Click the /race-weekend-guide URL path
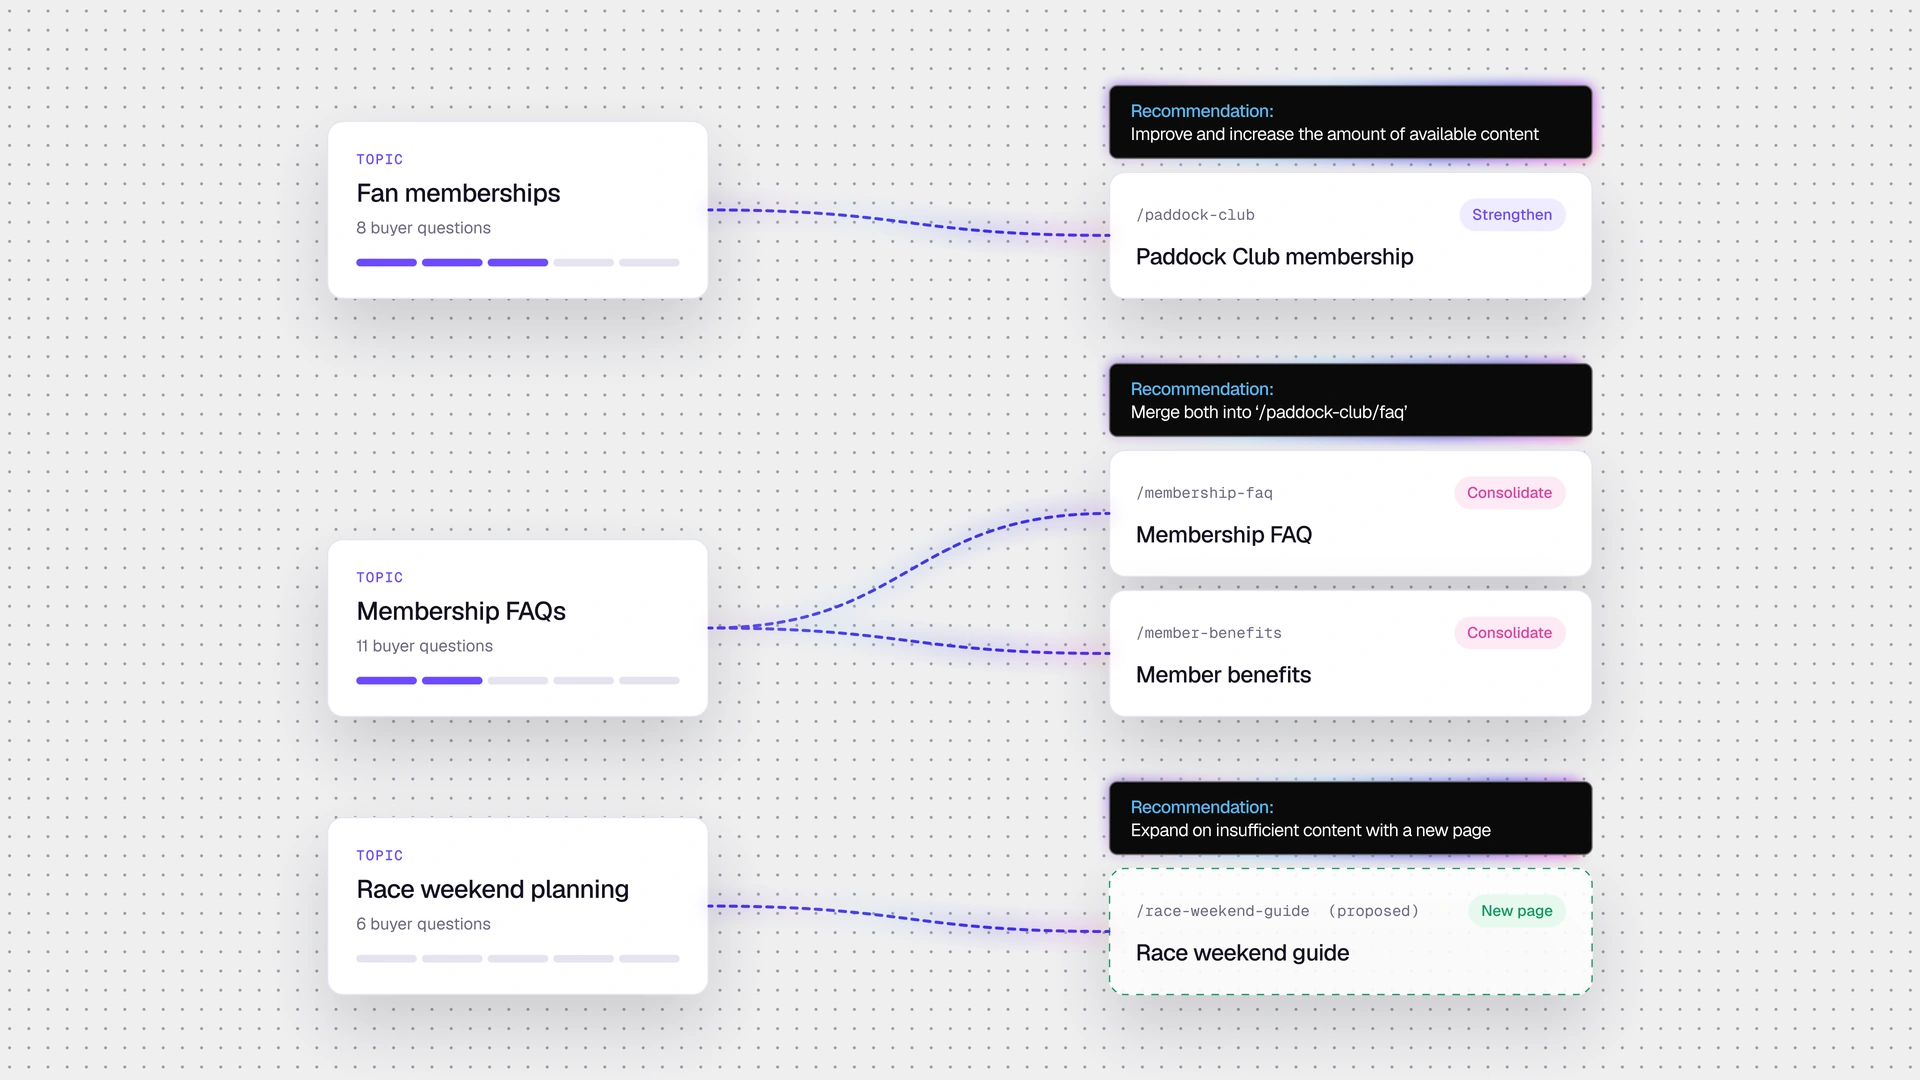Image resolution: width=1920 pixels, height=1080 pixels. 1222,911
